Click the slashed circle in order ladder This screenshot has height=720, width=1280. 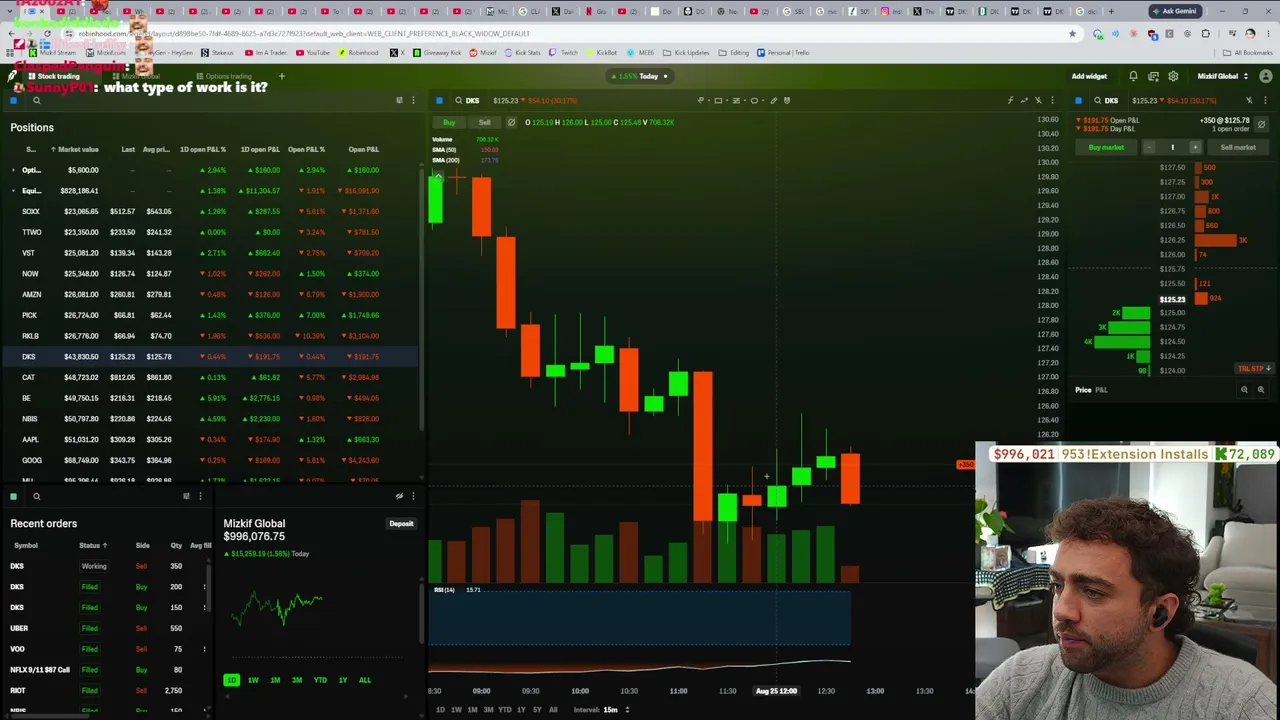pos(1261,124)
